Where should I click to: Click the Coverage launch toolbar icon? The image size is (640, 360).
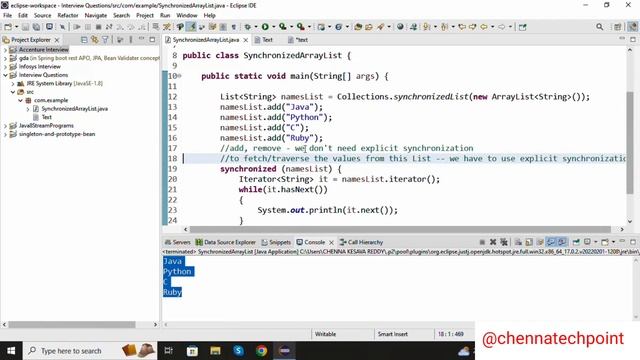[282, 27]
